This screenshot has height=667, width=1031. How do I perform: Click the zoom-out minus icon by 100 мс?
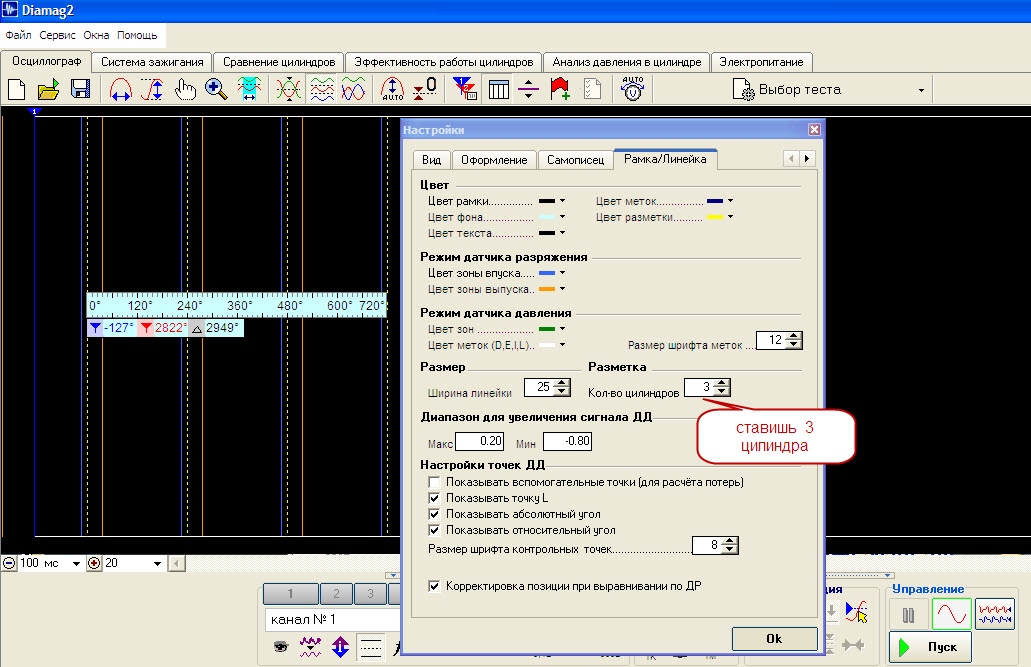(x=9, y=563)
